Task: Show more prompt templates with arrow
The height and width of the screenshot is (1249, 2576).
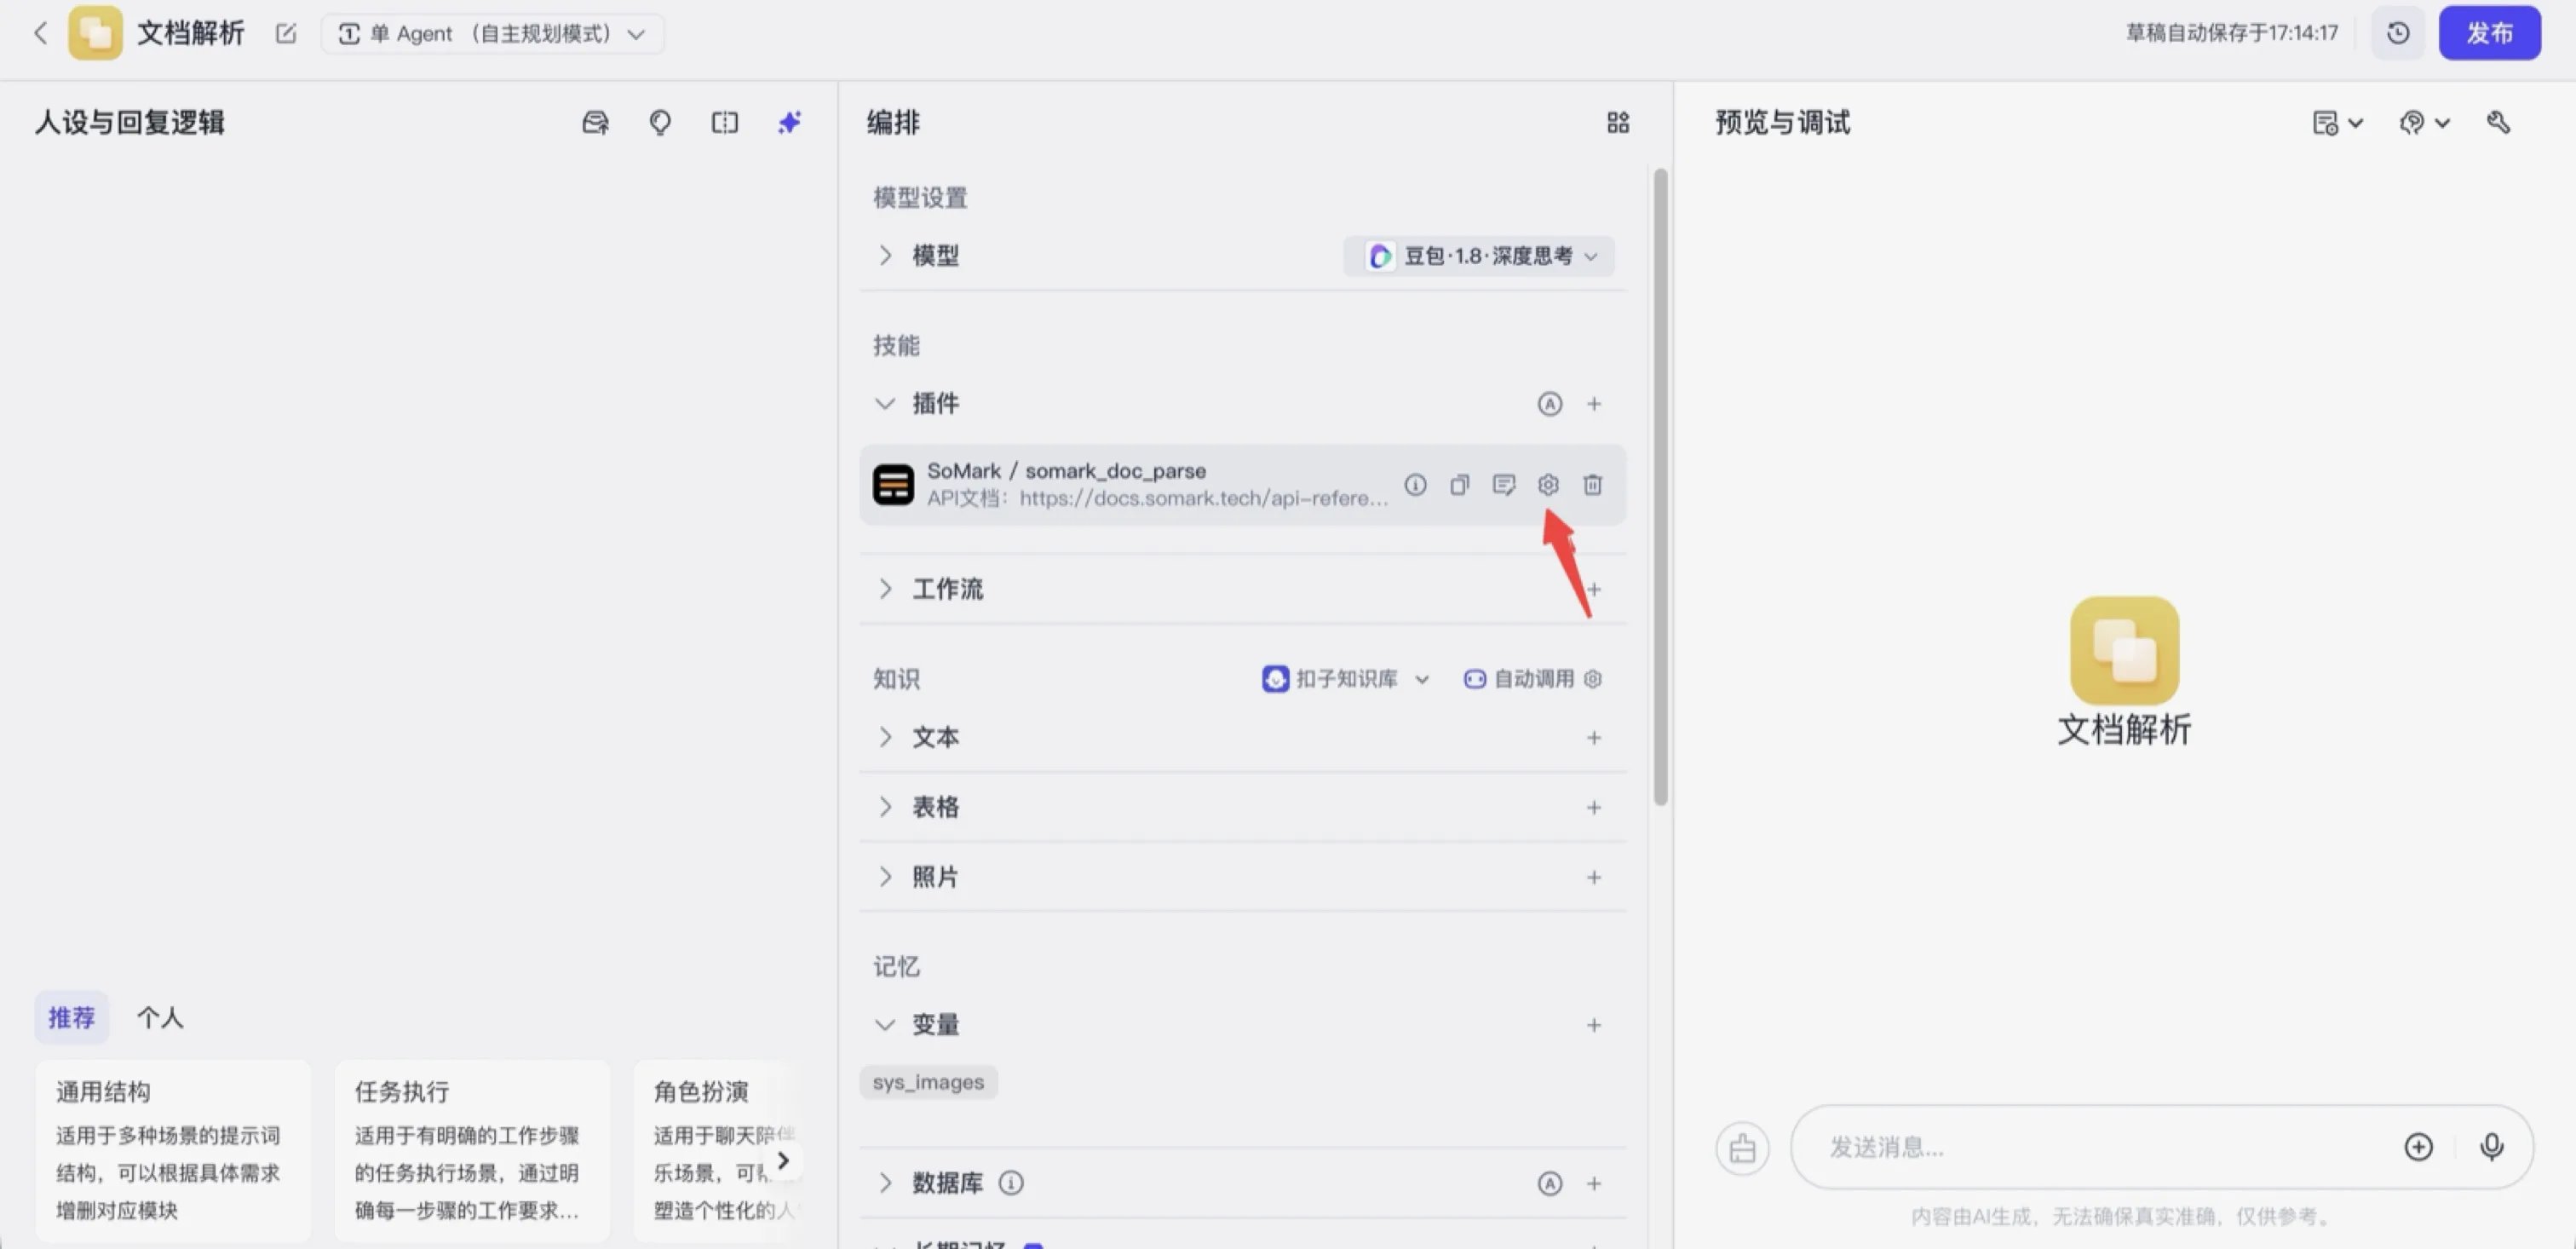Action: click(x=783, y=1160)
